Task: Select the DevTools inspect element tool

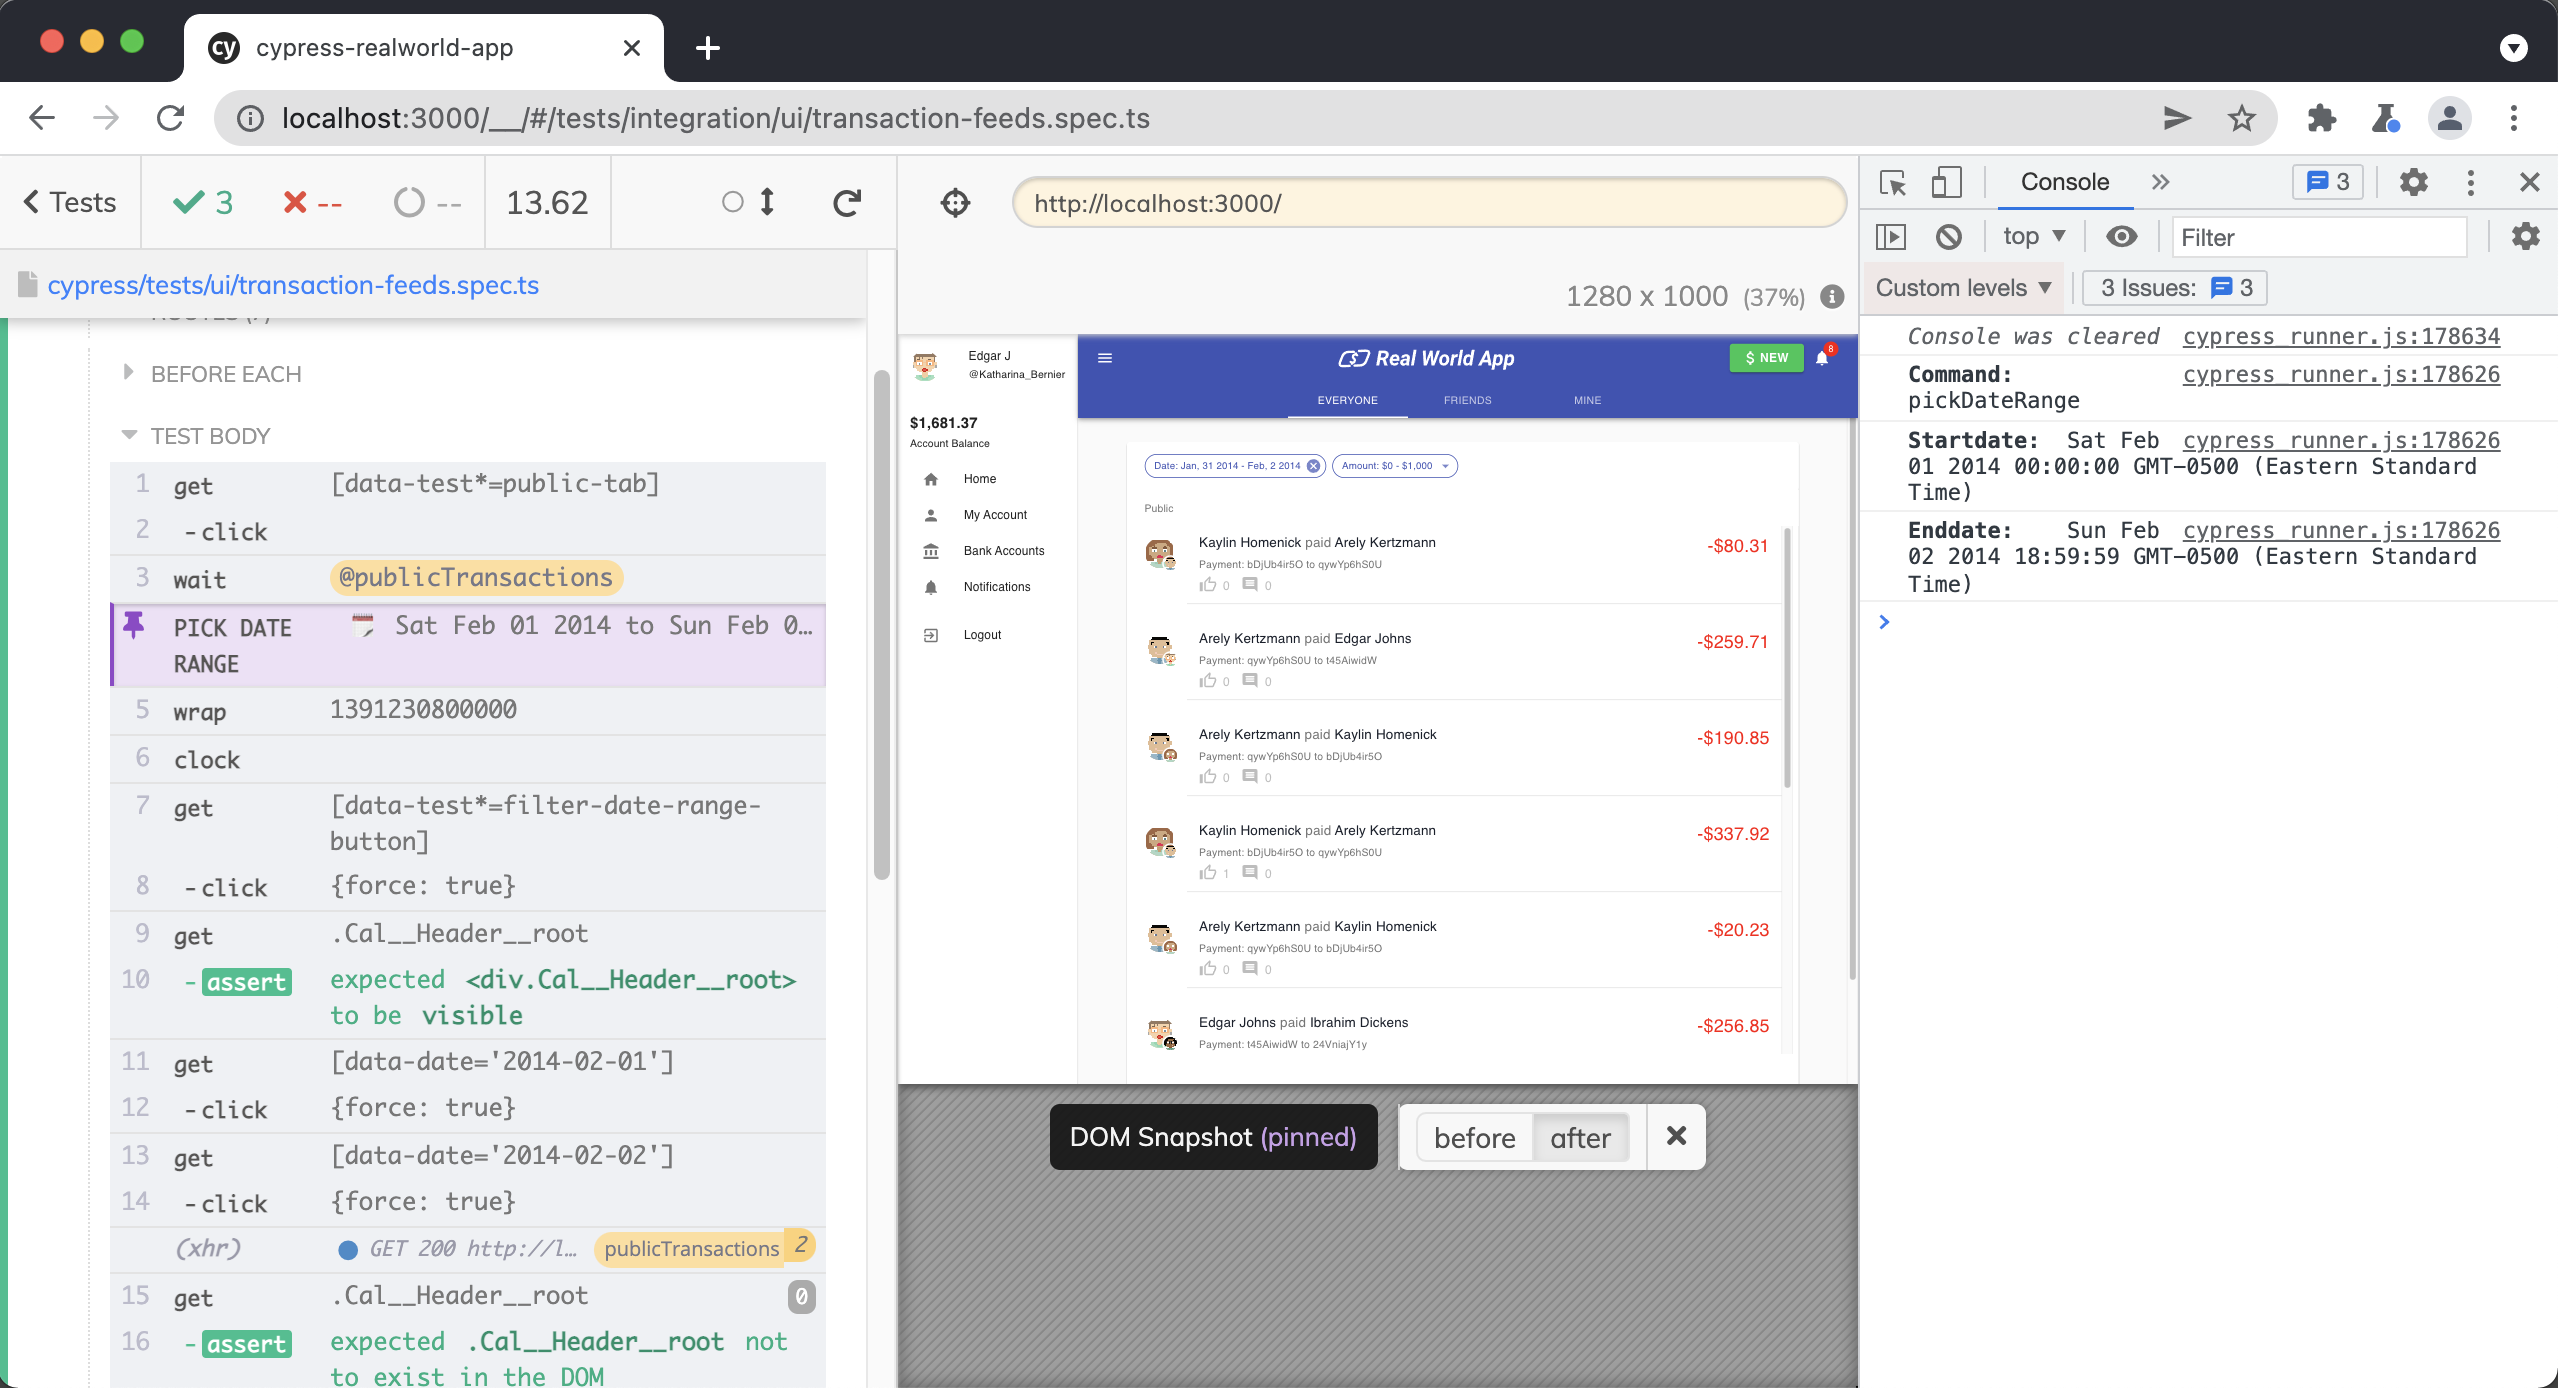Action: 1891,182
